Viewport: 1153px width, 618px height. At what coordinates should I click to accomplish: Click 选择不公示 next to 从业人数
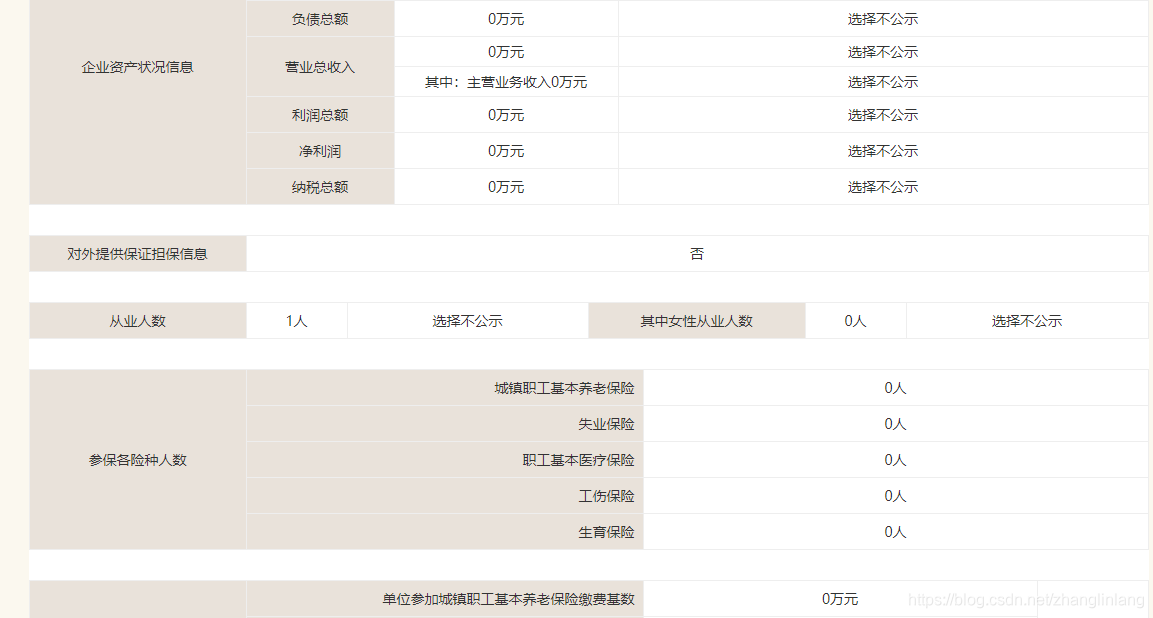467,320
